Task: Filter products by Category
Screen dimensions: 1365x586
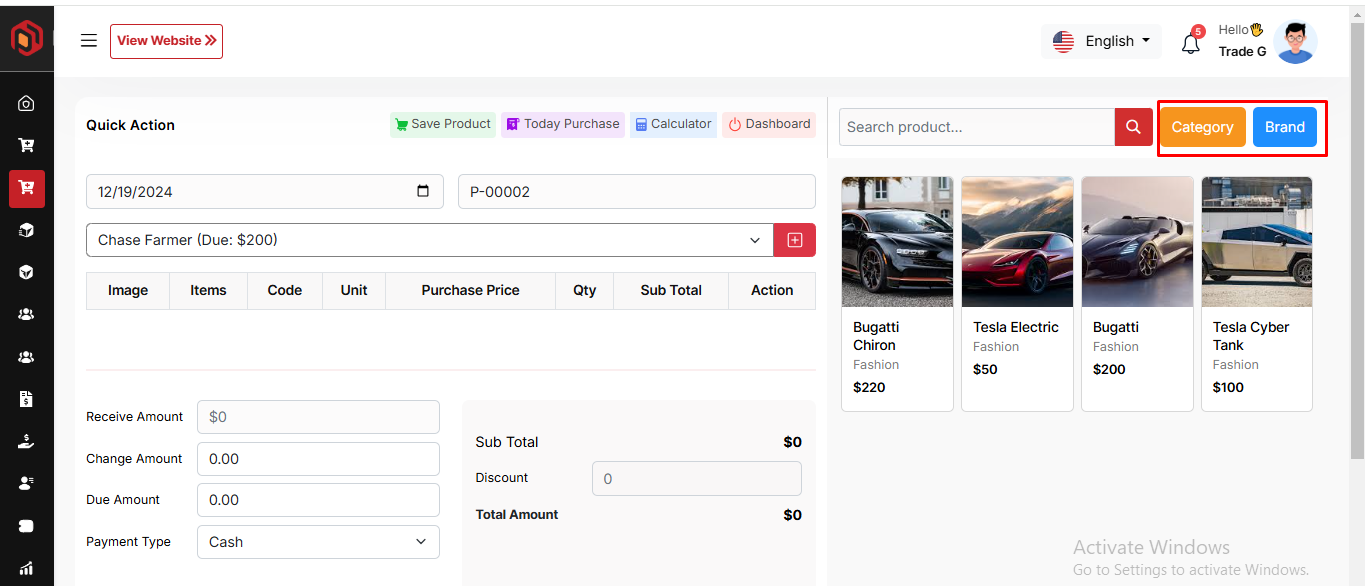Action: pyautogui.click(x=1202, y=127)
